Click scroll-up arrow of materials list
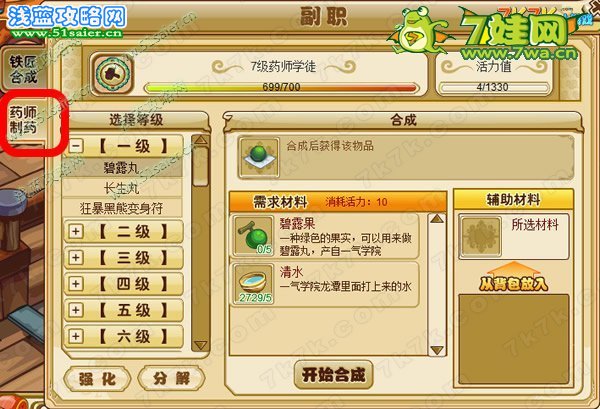 [437, 219]
